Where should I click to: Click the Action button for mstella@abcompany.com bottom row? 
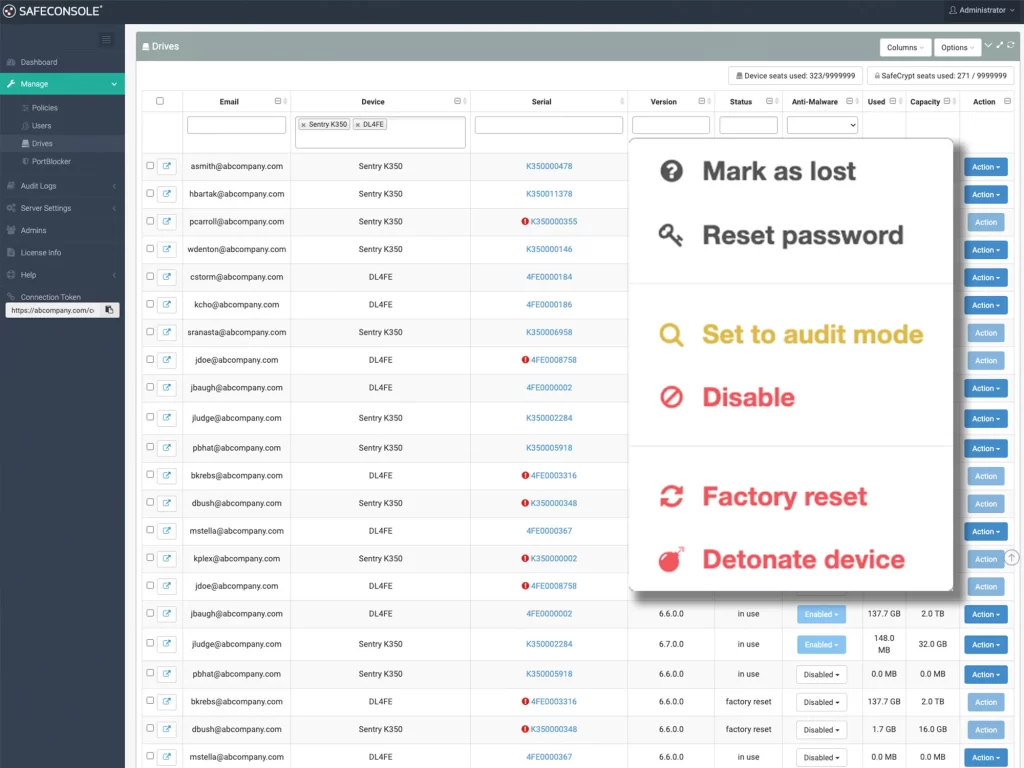[x=985, y=757]
